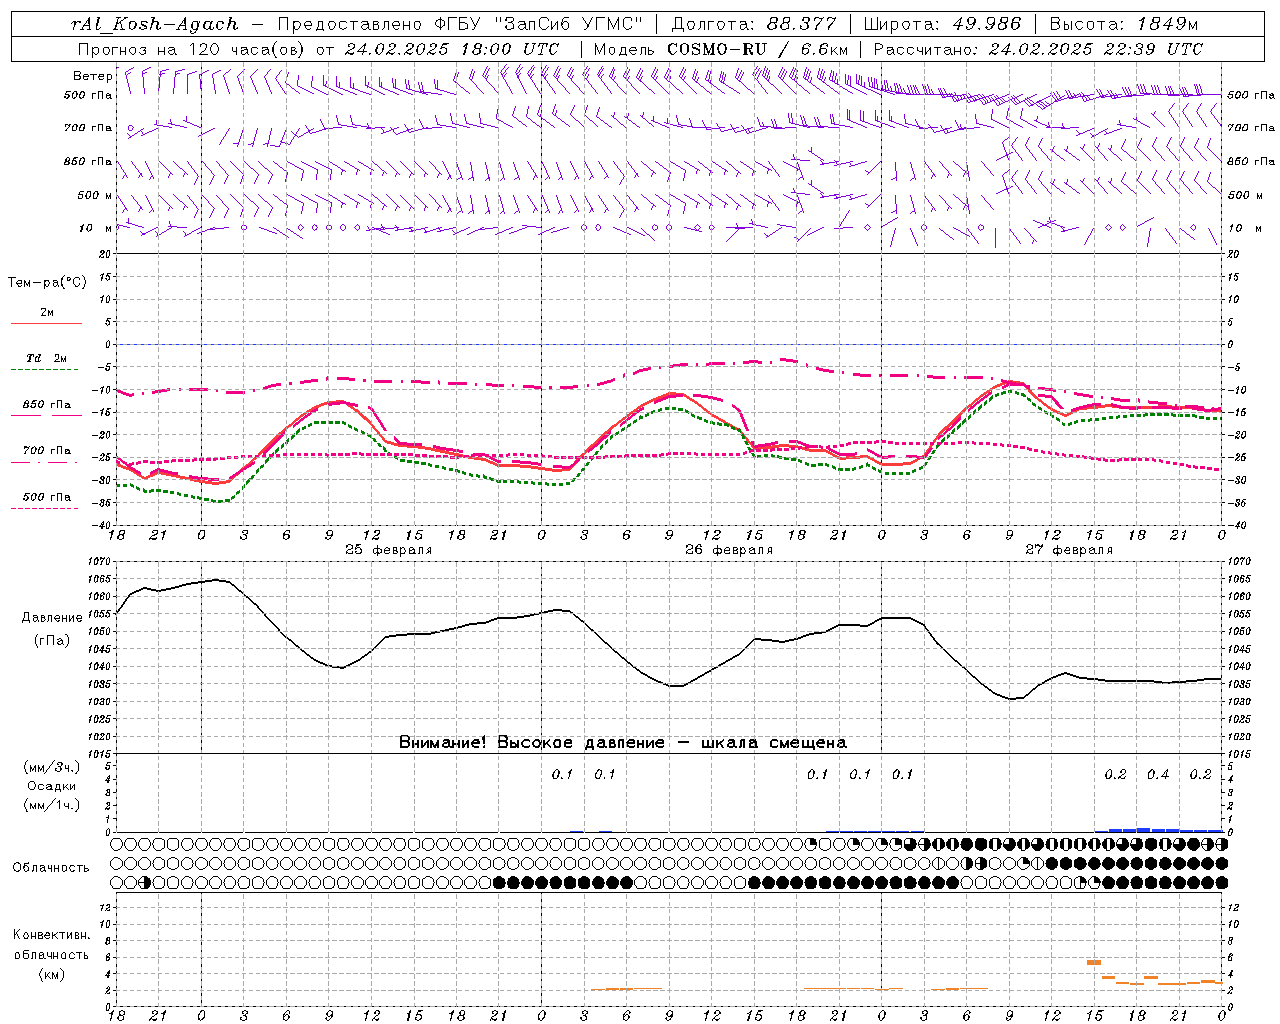This screenshot has width=1280, height=1024.
Task: Click the Td 2м dew point legend entry
Action: 46,359
